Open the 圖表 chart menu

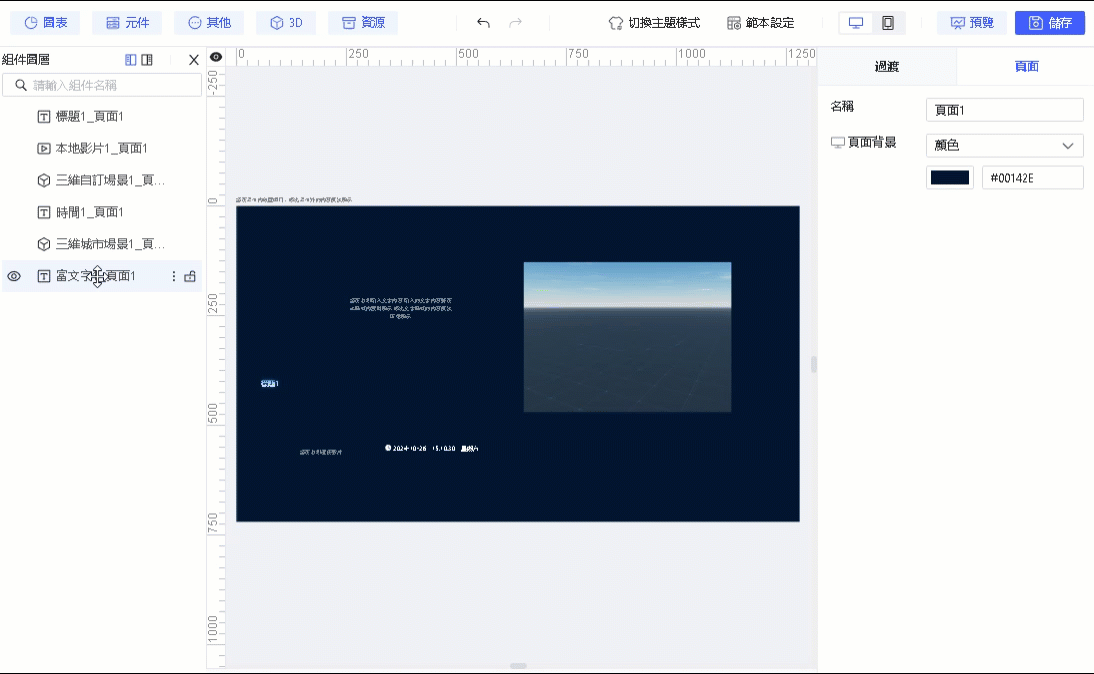45,23
